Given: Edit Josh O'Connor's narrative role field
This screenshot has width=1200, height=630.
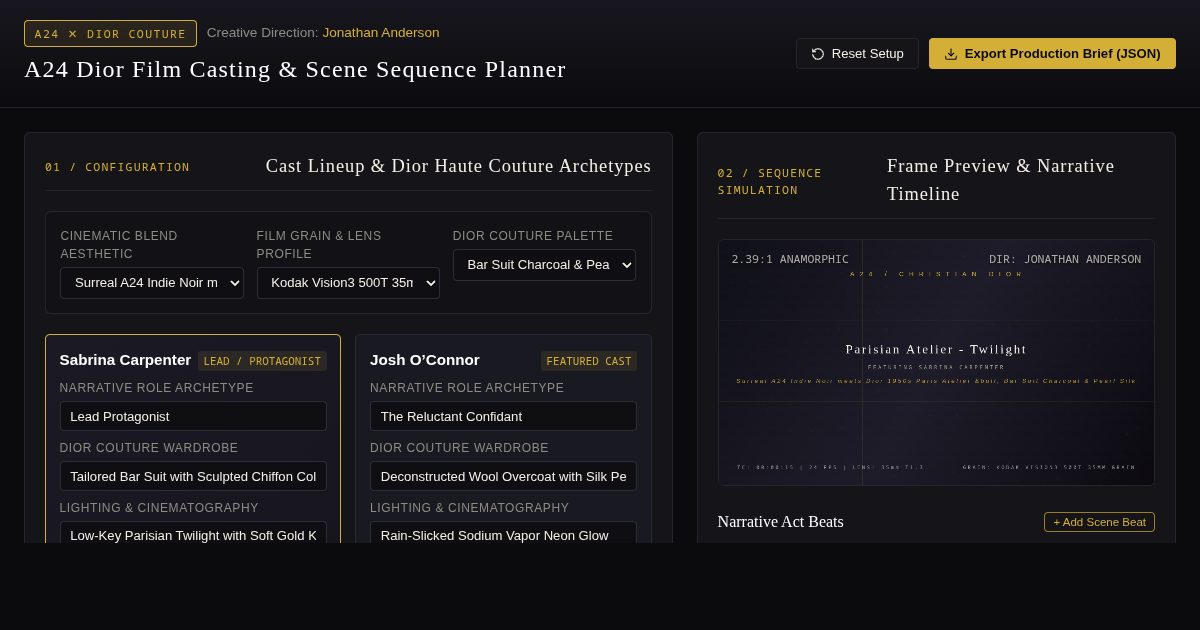Looking at the screenshot, I should pyautogui.click(x=503, y=416).
